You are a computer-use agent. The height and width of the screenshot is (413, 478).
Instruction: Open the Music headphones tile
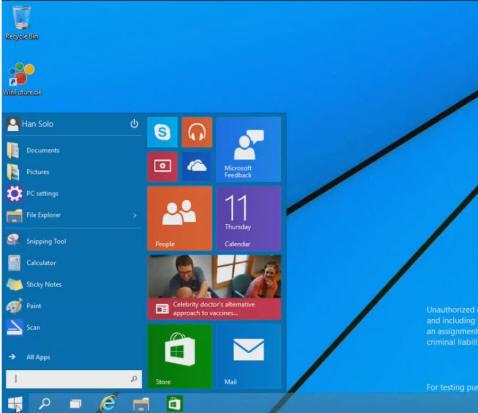click(x=197, y=132)
